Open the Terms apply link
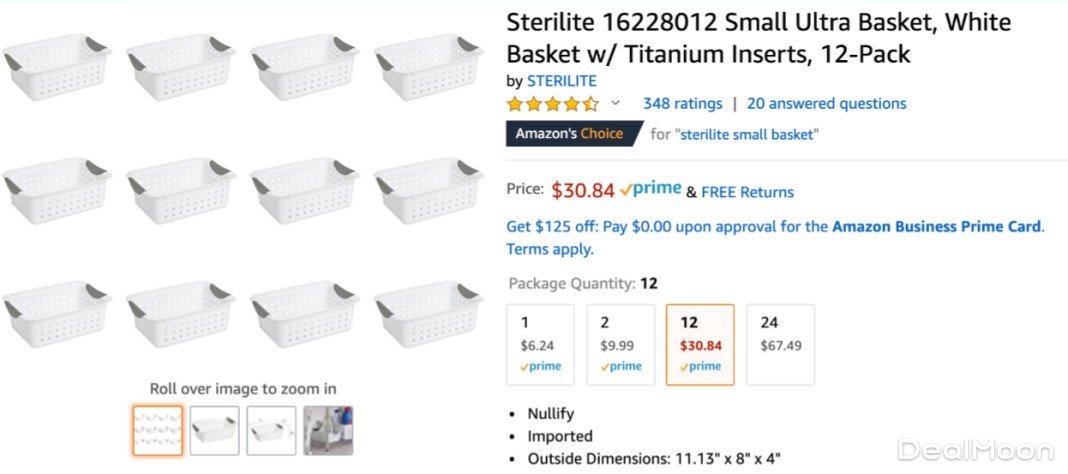 [x=549, y=249]
